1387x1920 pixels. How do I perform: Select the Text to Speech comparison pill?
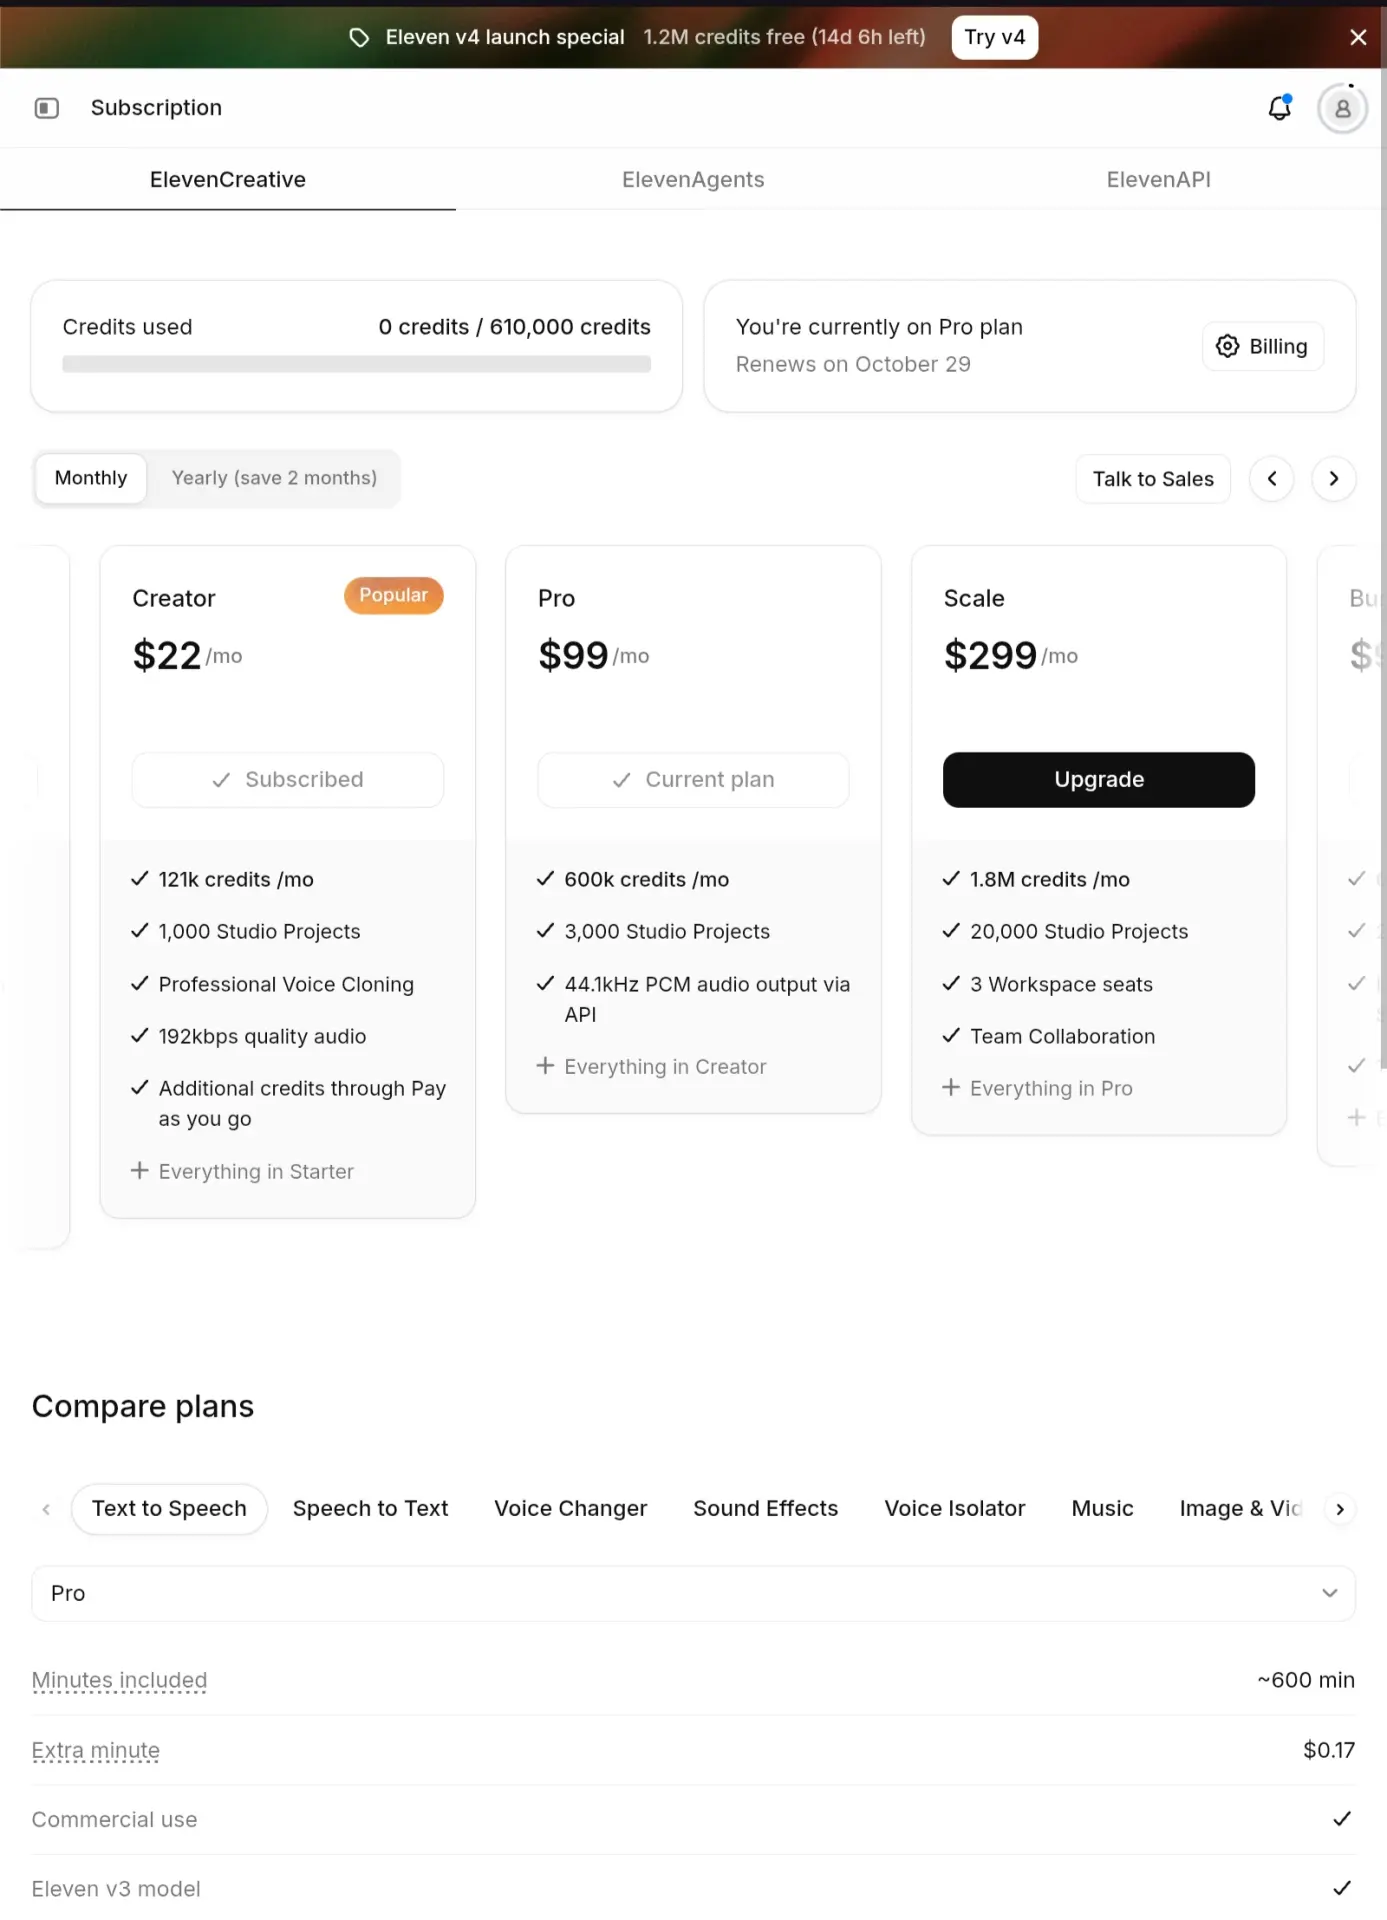click(169, 1508)
